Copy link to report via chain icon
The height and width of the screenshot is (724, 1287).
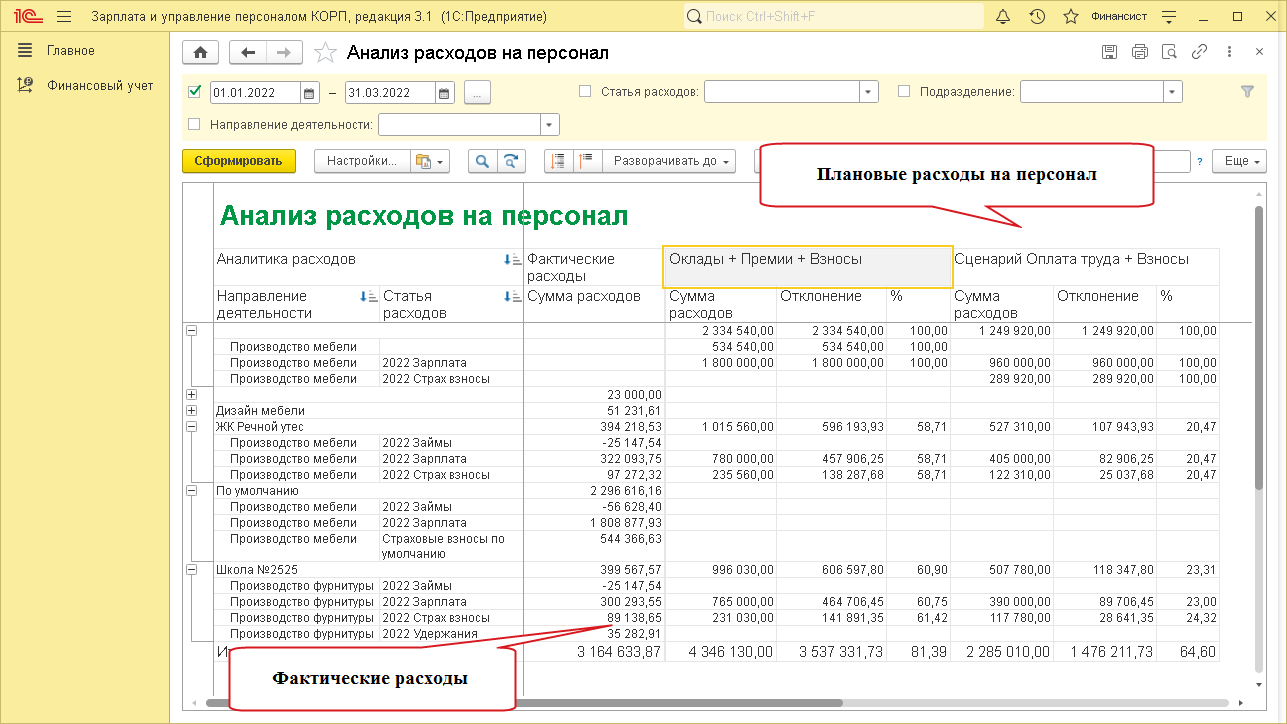tap(1199, 53)
